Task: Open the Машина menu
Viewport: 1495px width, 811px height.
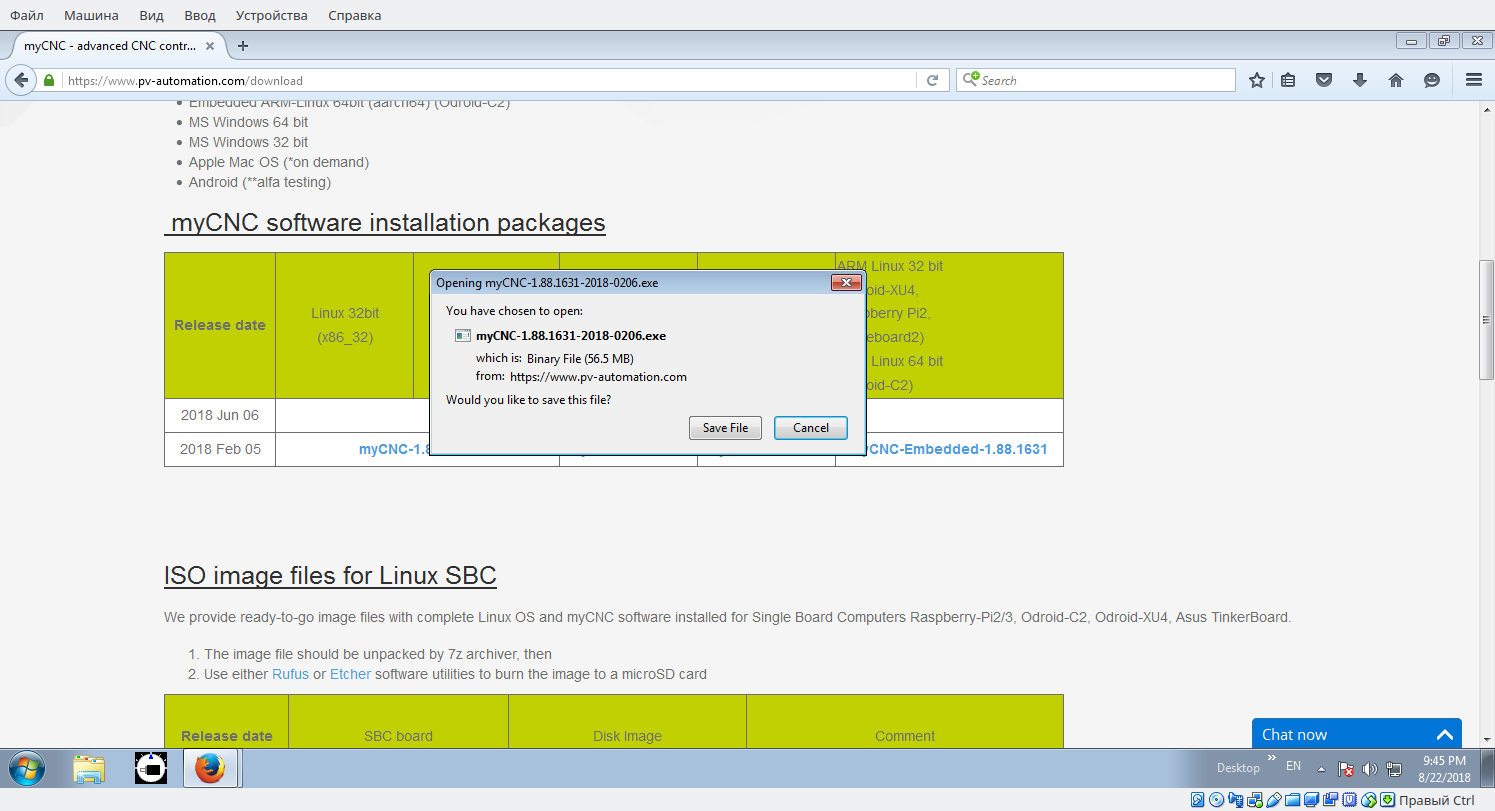Action: click(x=91, y=15)
